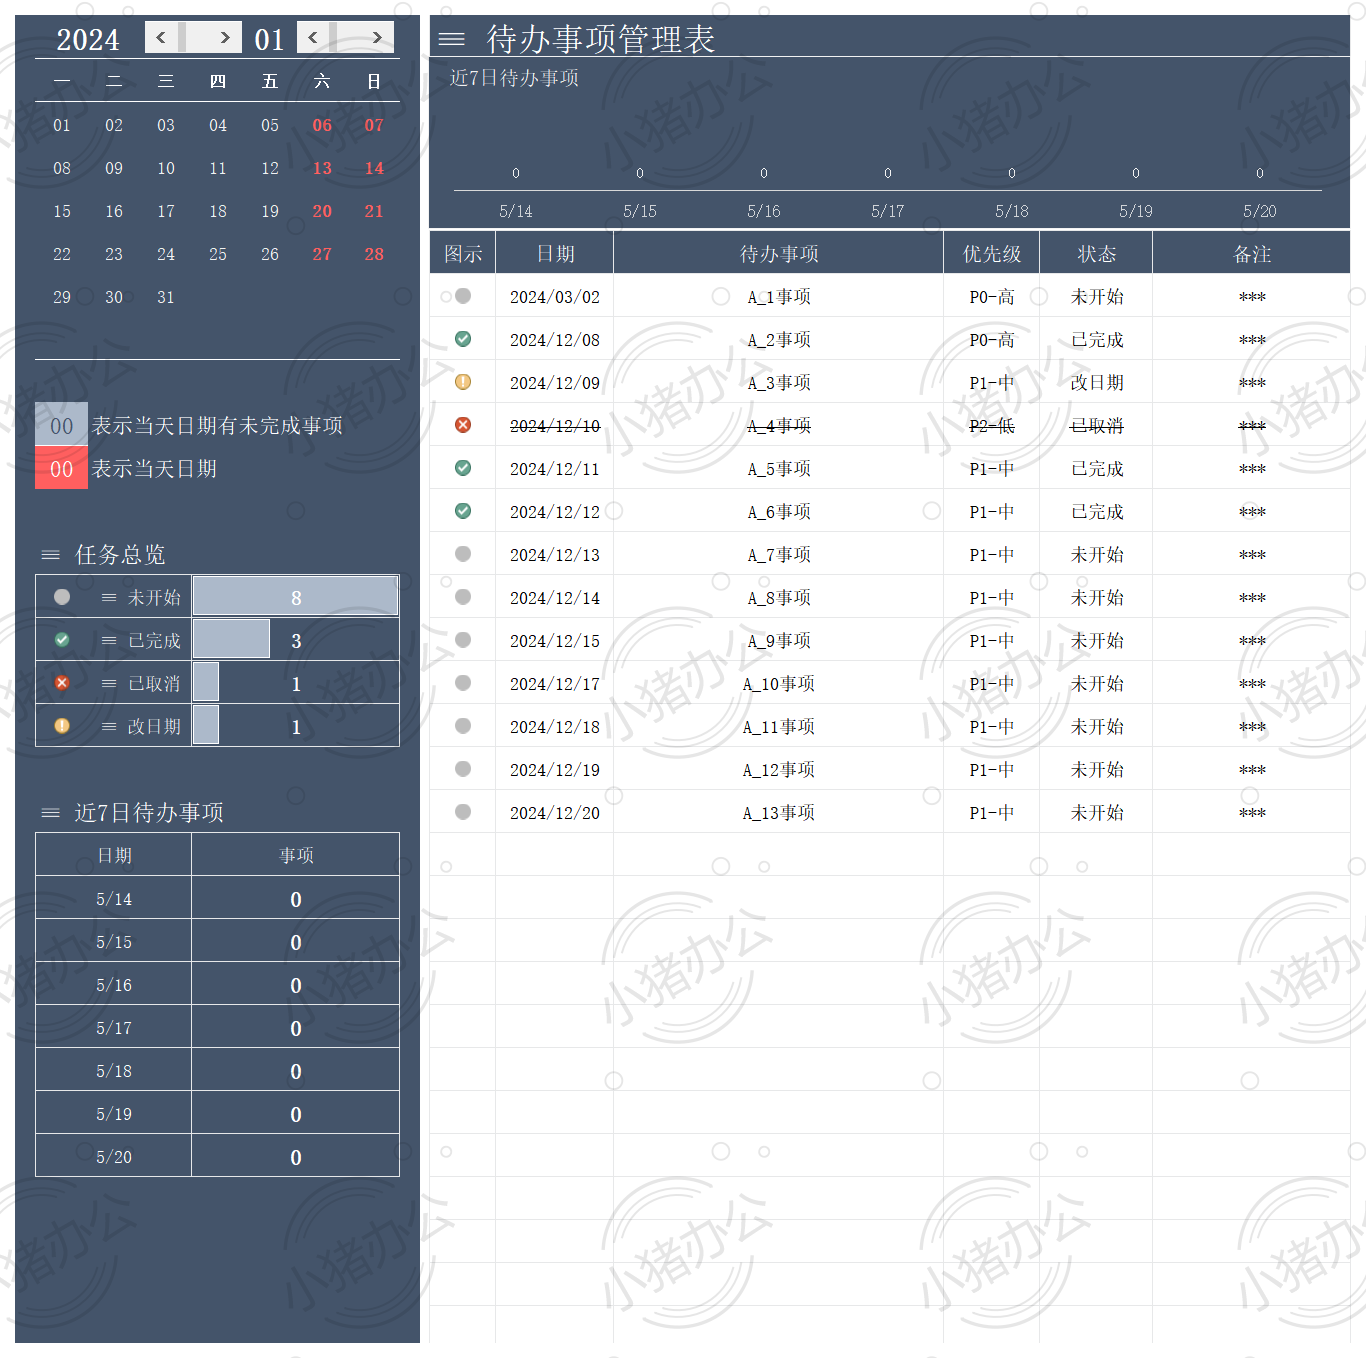1366x1358 pixels.
Task: Click the red cross icon in 已取消 overview row
Action: pyautogui.click(x=62, y=683)
